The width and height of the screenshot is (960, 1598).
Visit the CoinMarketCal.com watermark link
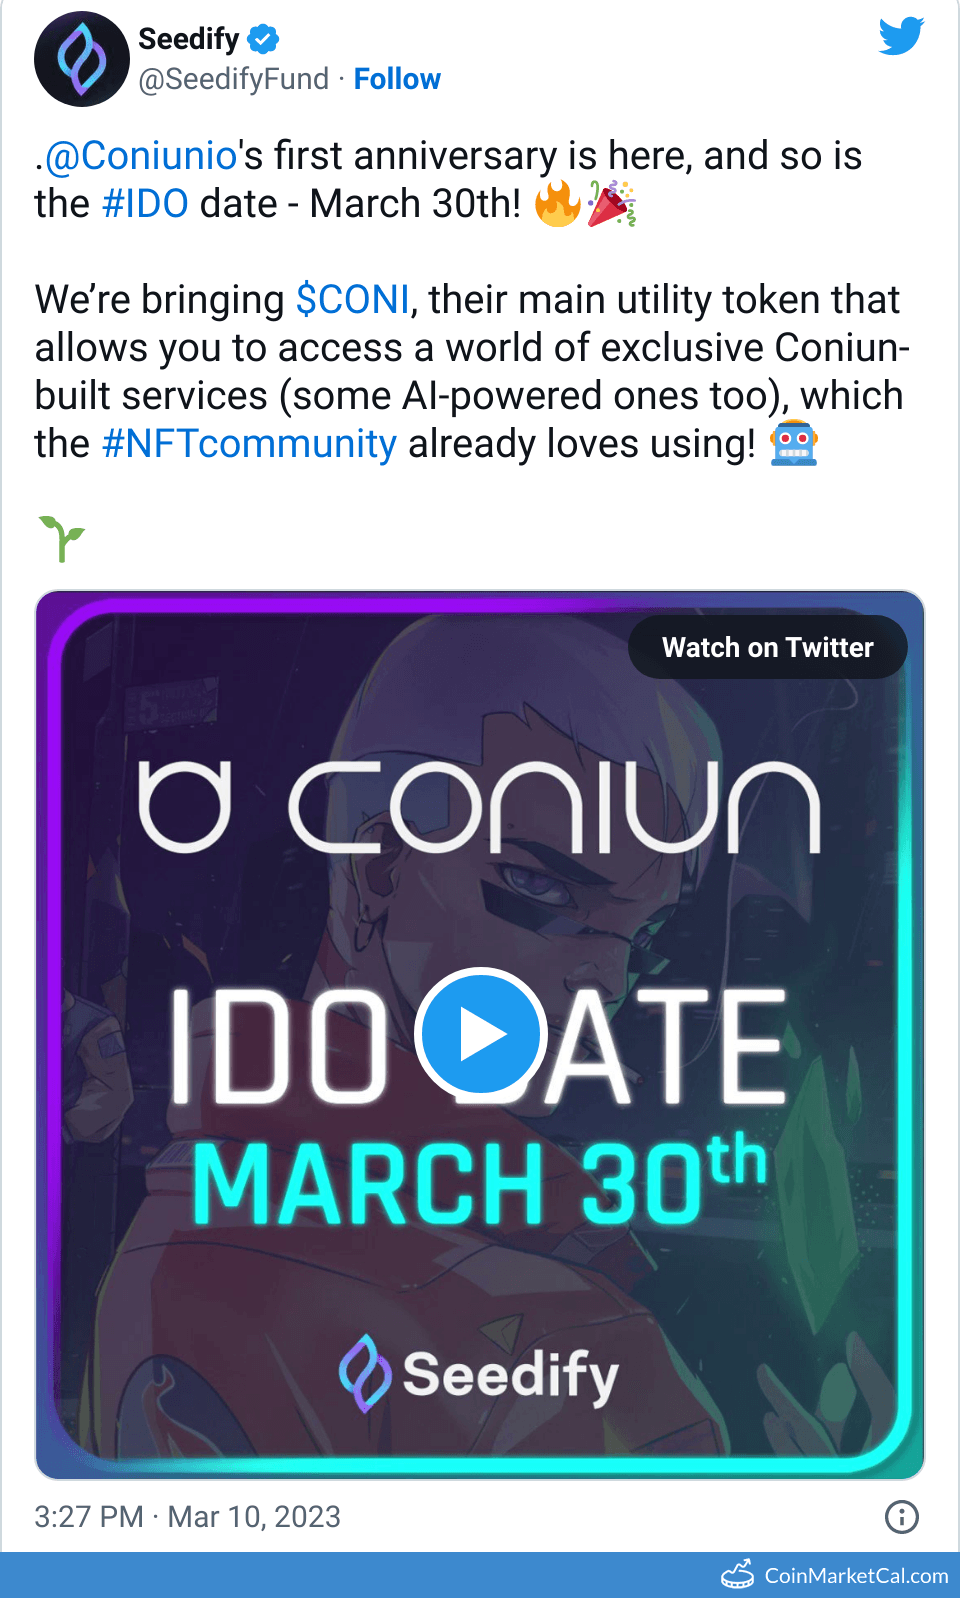click(x=856, y=1576)
